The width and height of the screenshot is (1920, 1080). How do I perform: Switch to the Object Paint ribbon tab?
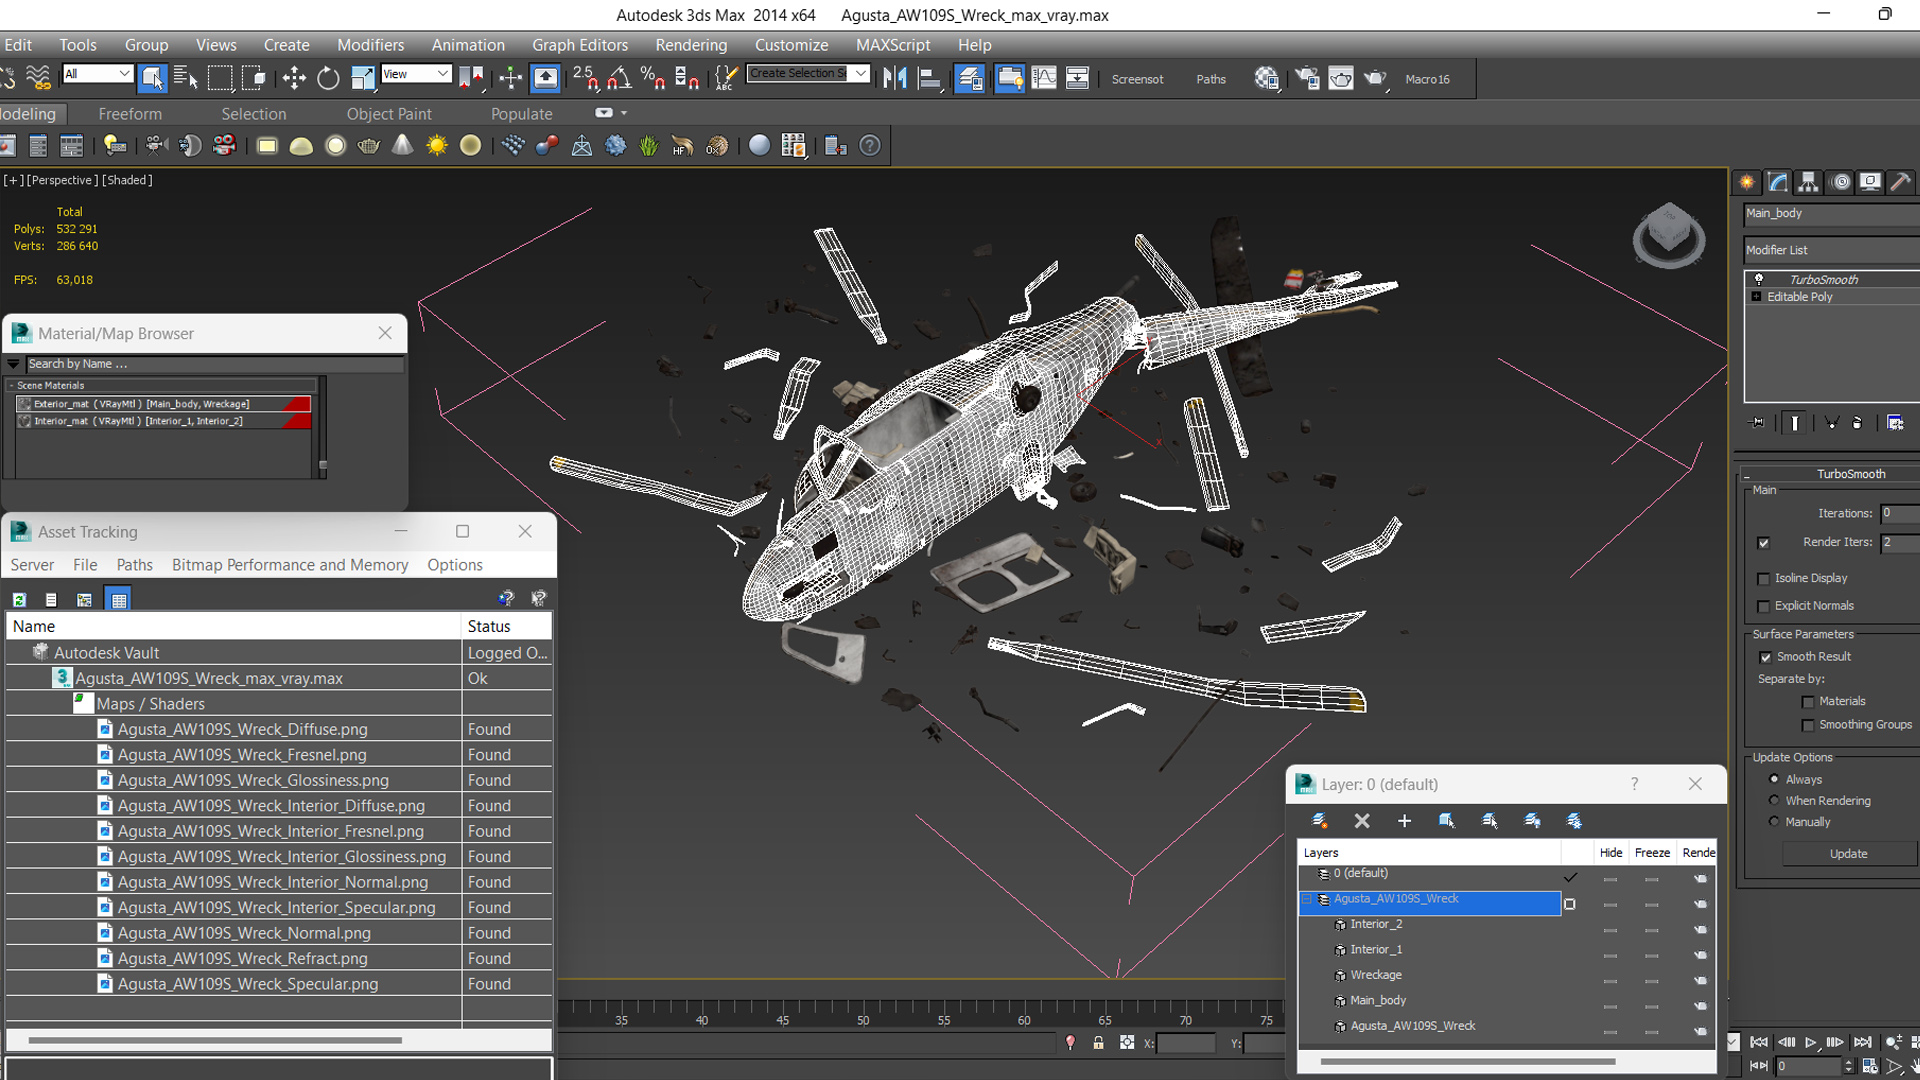389,114
